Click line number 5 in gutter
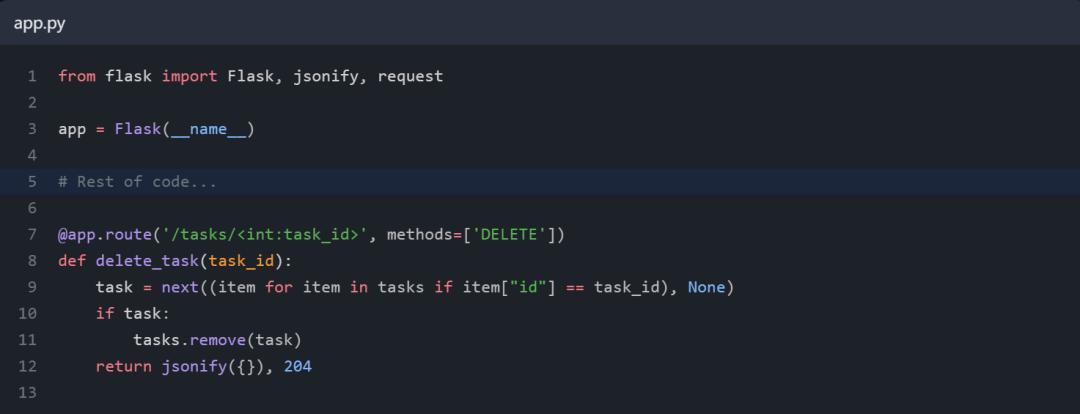This screenshot has width=1080, height=414. pyautogui.click(x=32, y=182)
